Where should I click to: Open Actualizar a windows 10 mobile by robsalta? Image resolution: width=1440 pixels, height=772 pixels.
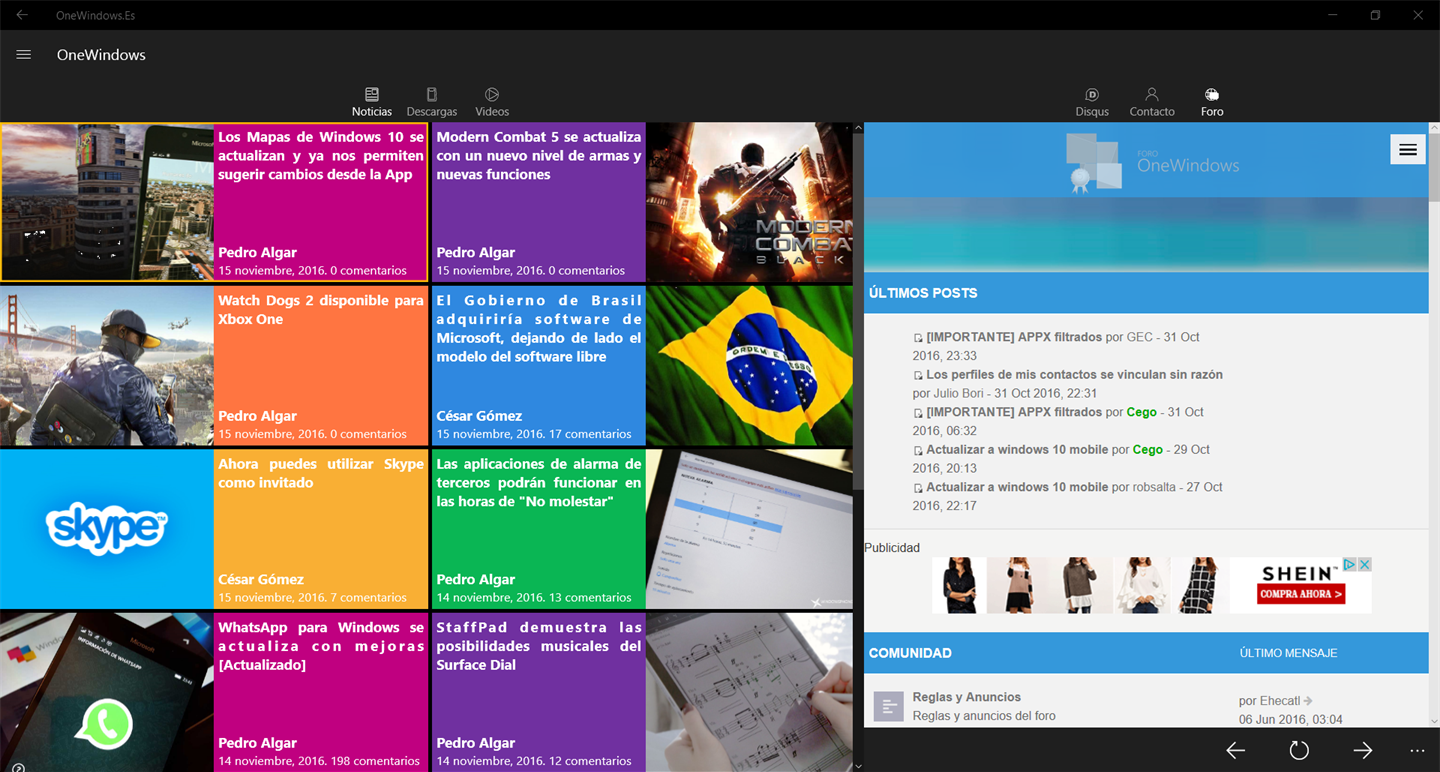(1017, 487)
